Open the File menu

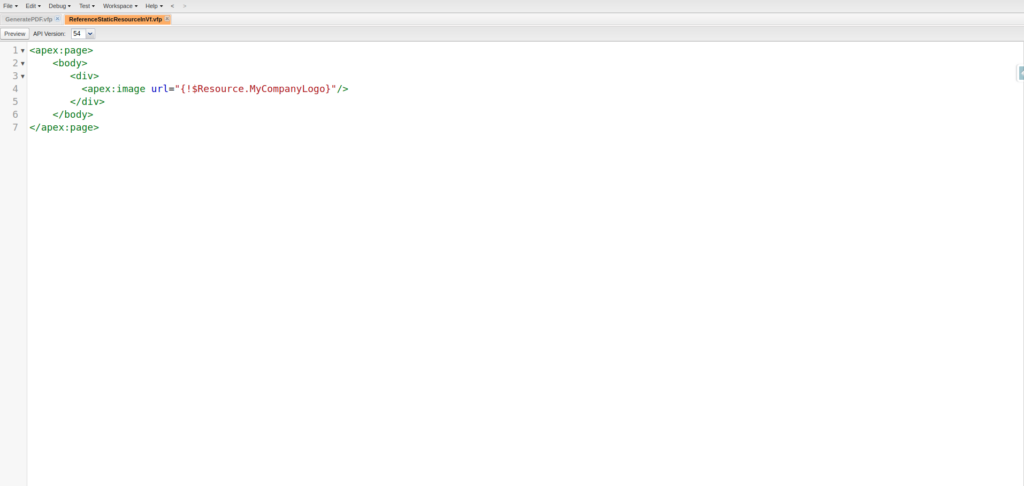pyautogui.click(x=10, y=6)
